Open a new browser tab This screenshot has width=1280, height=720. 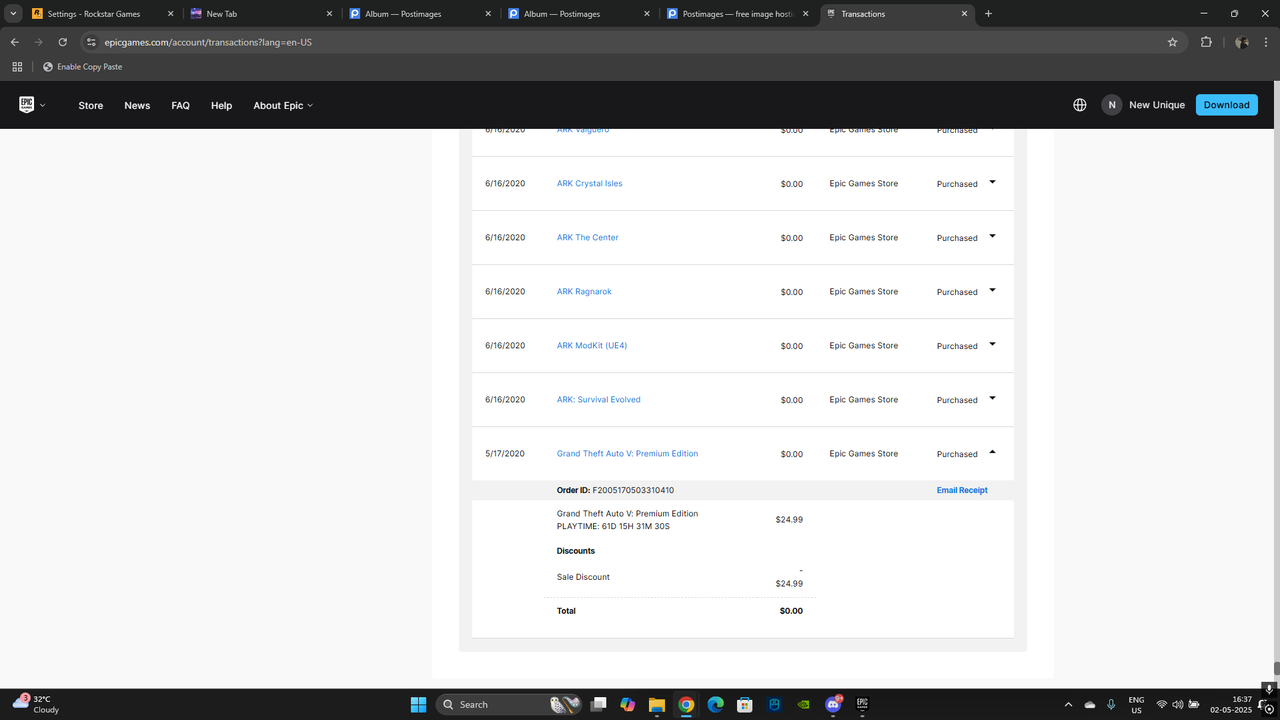(988, 14)
